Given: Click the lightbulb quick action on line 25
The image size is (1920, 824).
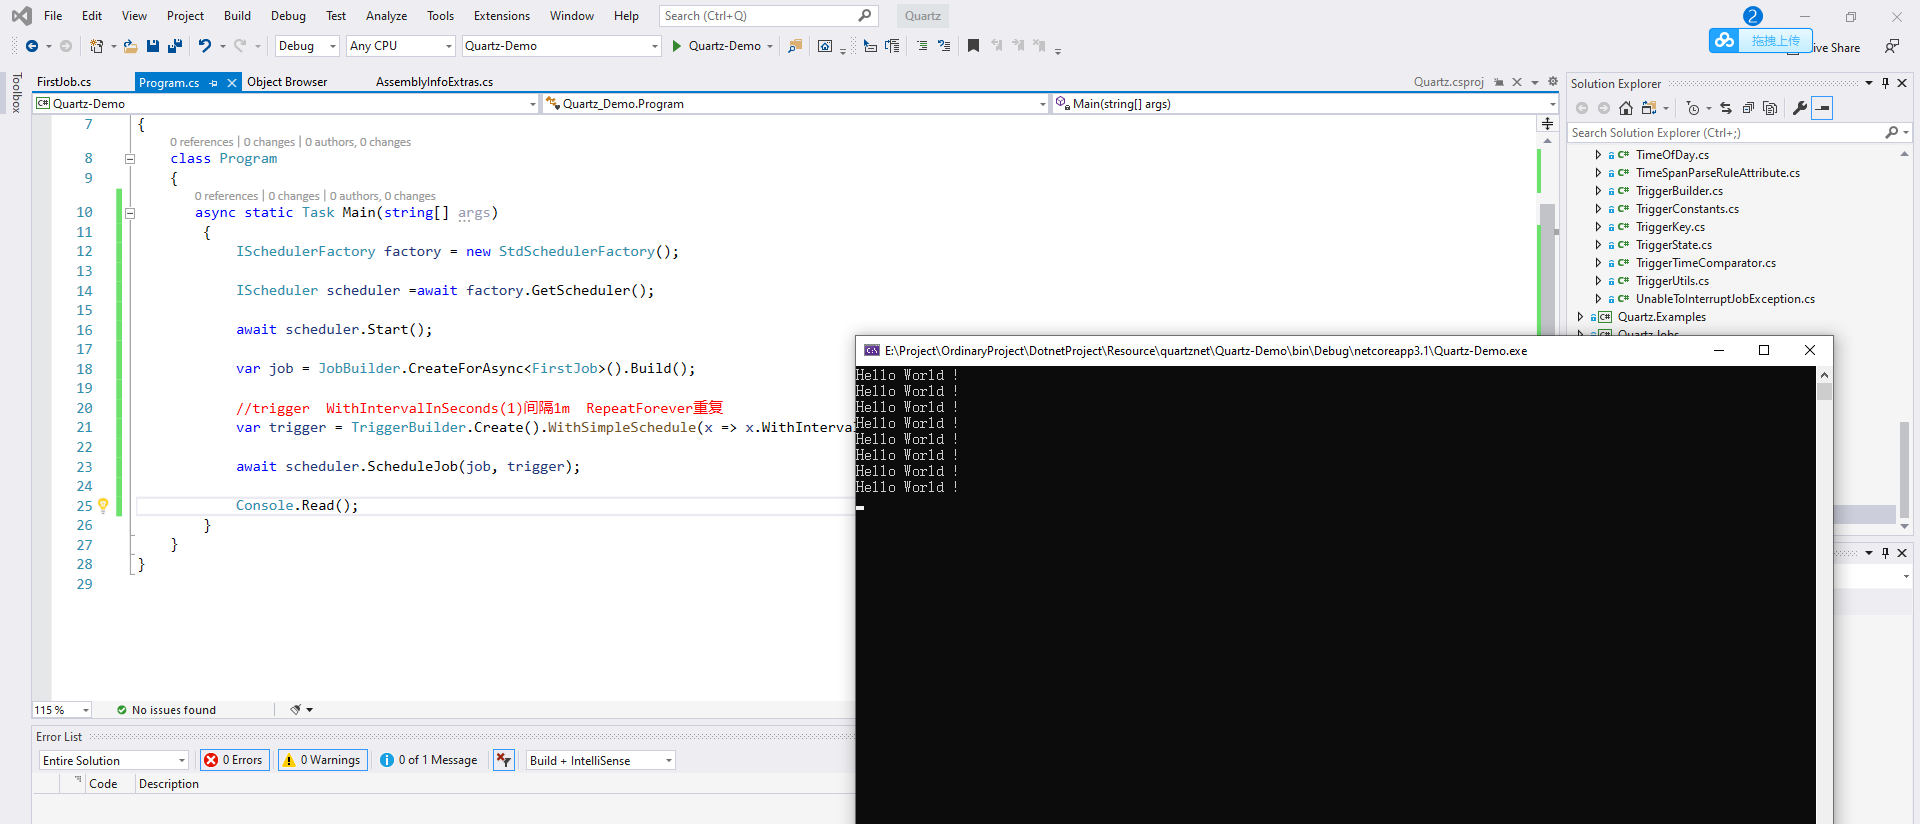Looking at the screenshot, I should (x=103, y=505).
